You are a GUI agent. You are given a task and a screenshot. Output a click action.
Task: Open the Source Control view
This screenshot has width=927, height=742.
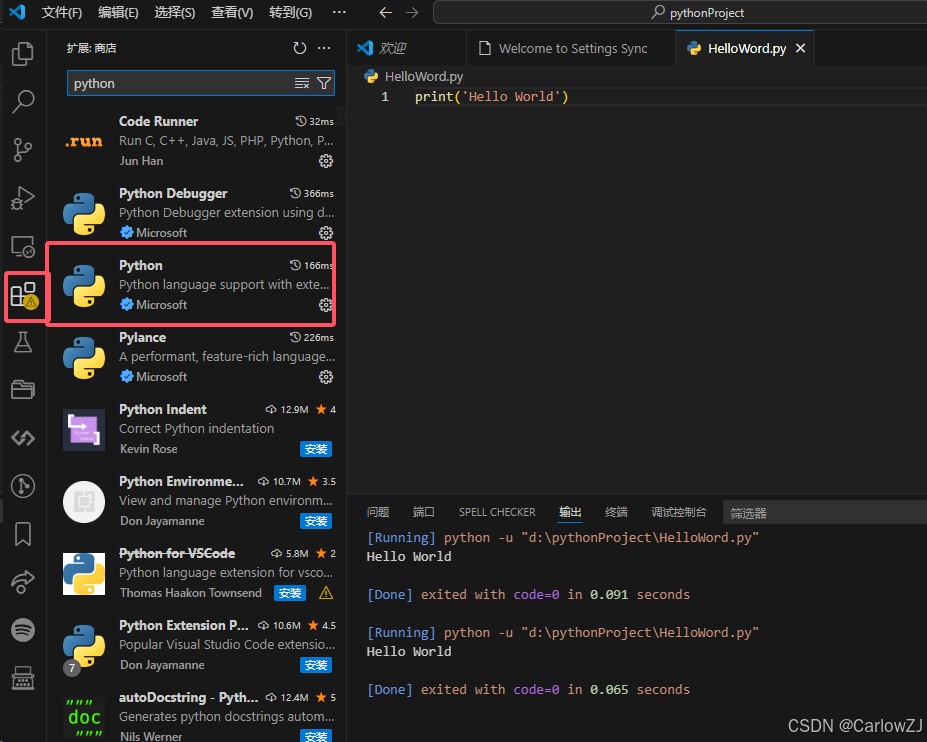click(x=23, y=150)
